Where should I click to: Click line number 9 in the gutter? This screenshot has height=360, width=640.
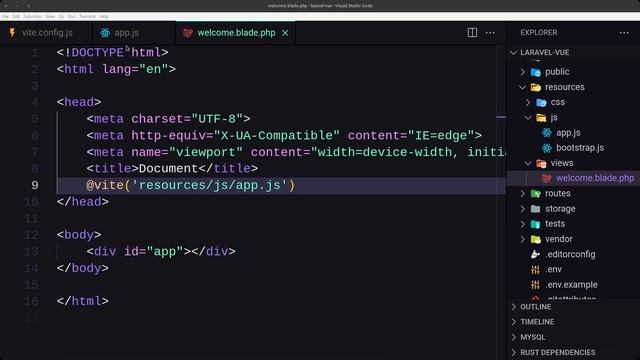pyautogui.click(x=35, y=185)
